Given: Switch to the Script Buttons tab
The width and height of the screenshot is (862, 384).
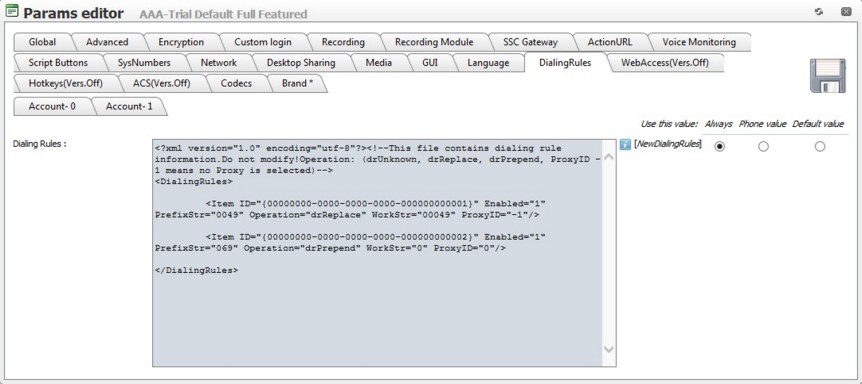Looking at the screenshot, I should point(58,63).
